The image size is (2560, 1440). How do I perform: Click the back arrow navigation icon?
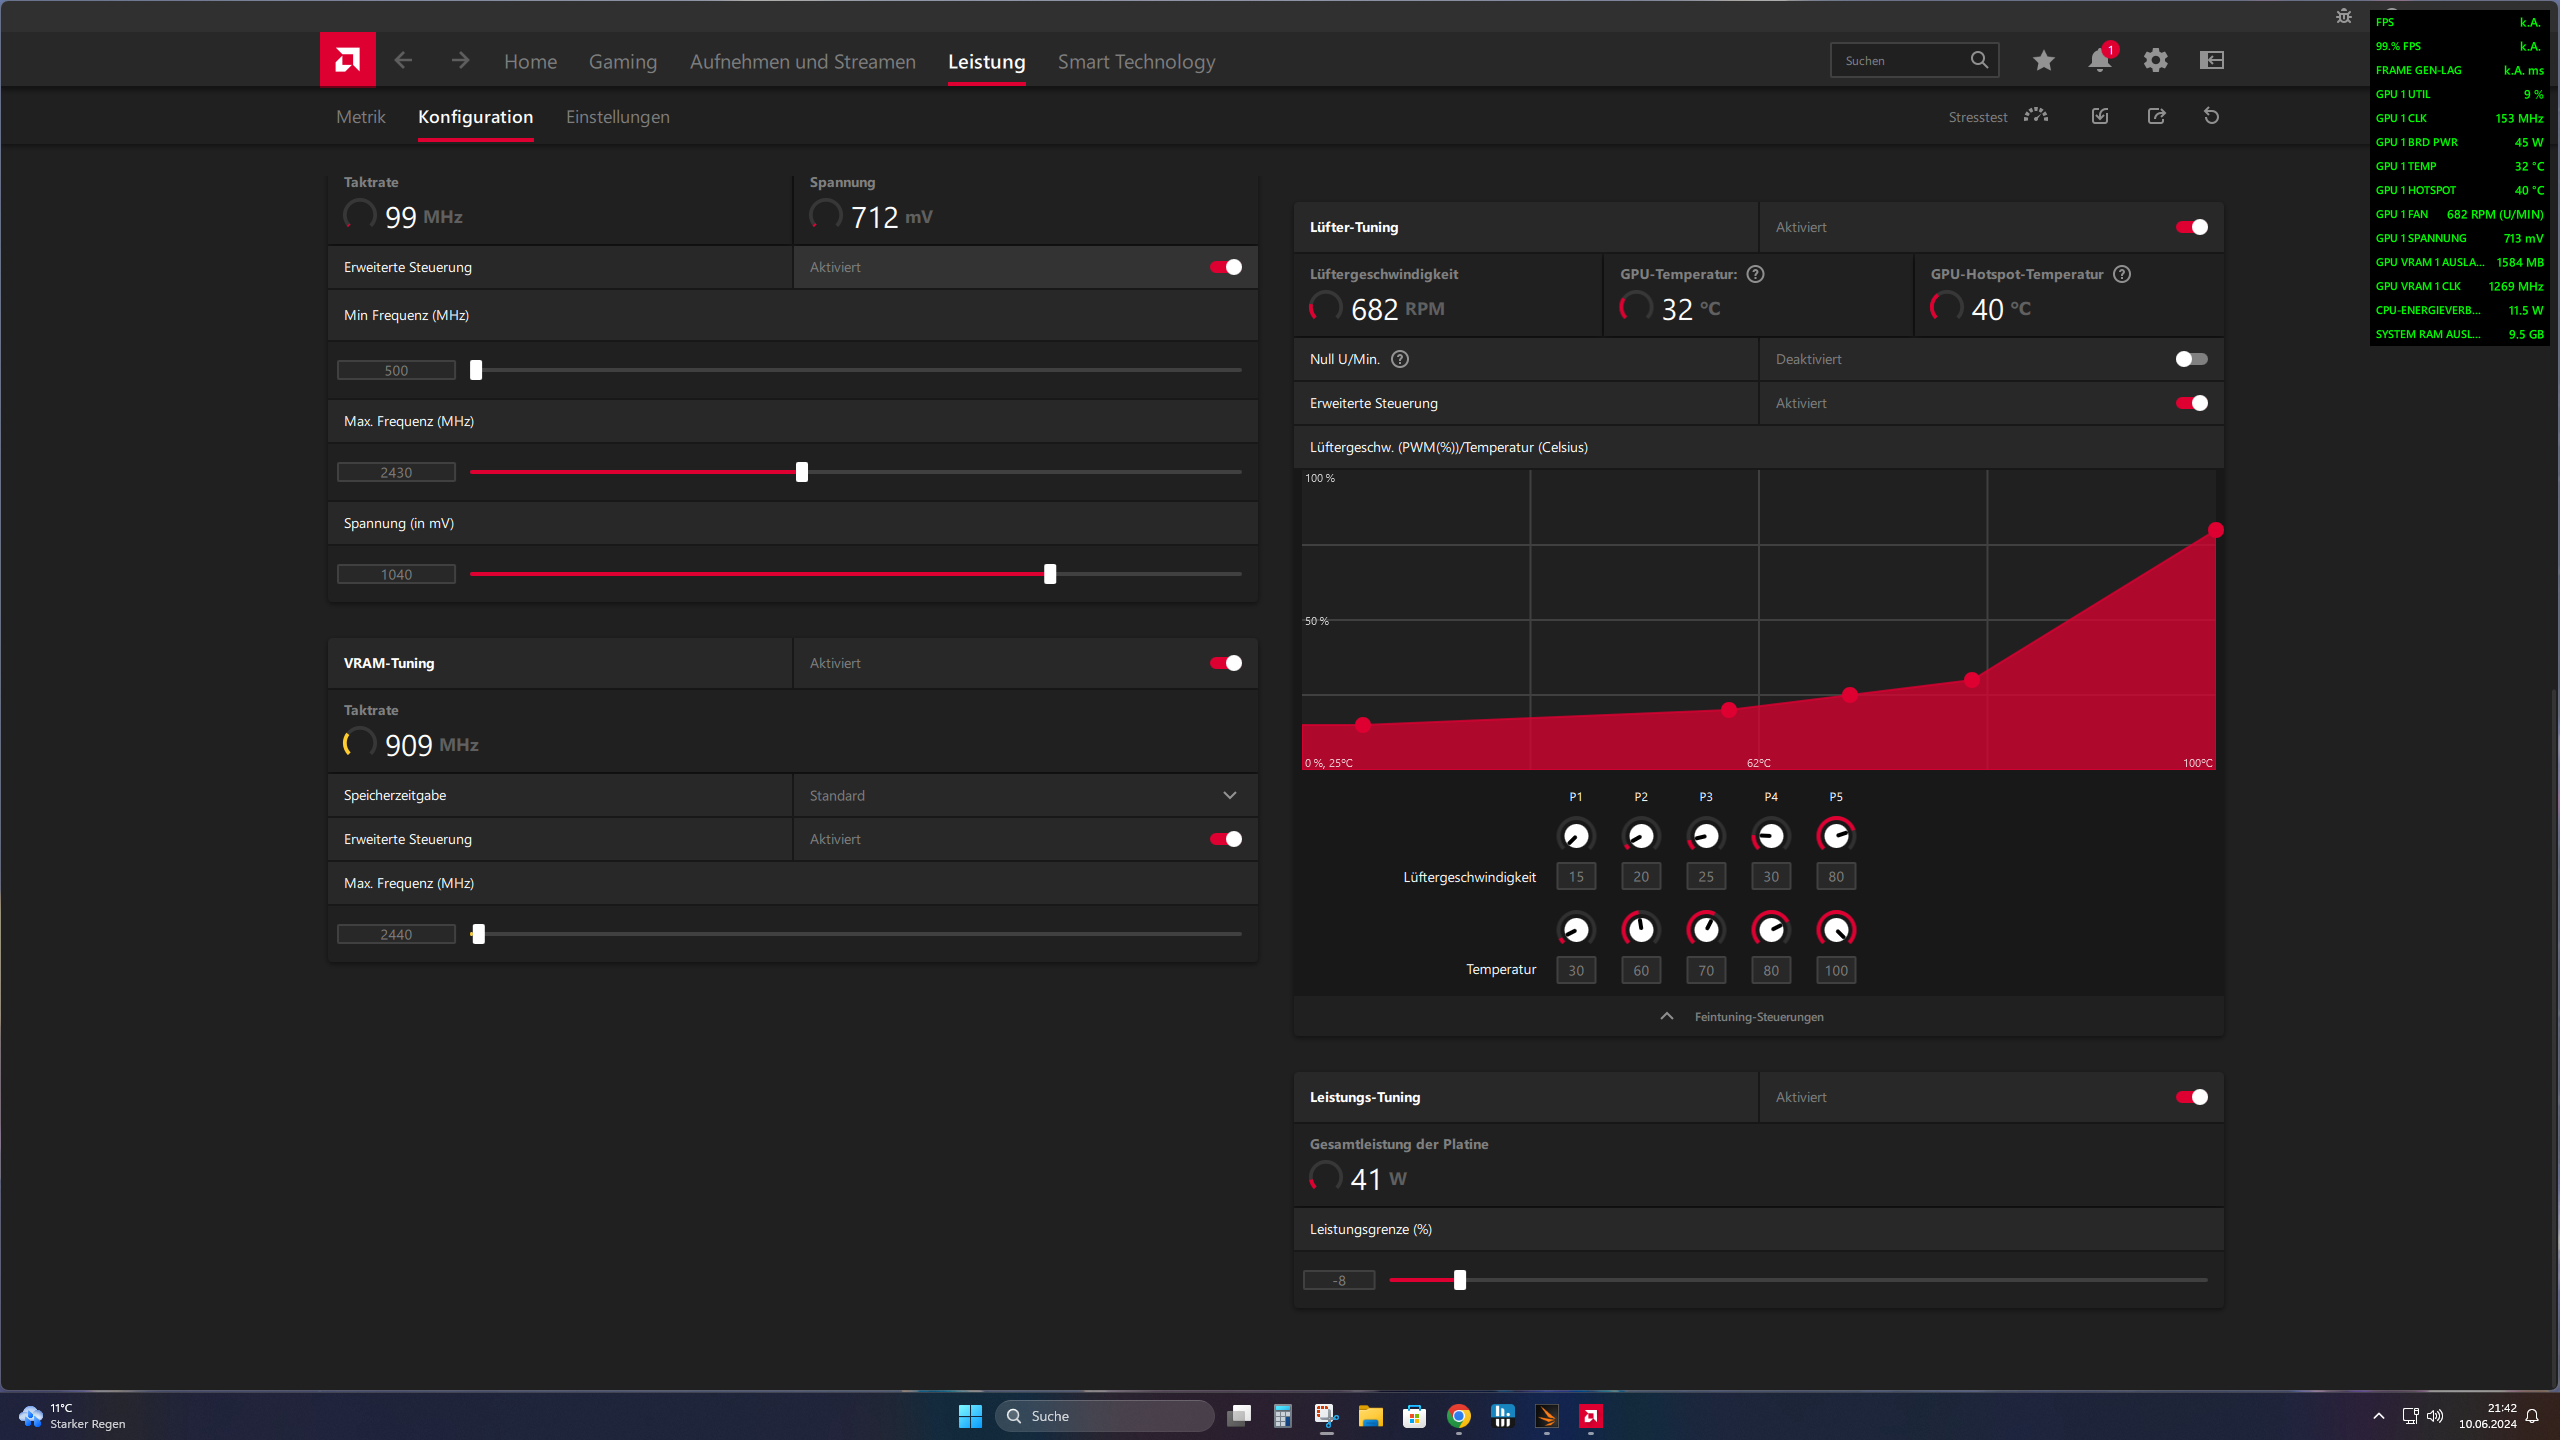(x=403, y=60)
